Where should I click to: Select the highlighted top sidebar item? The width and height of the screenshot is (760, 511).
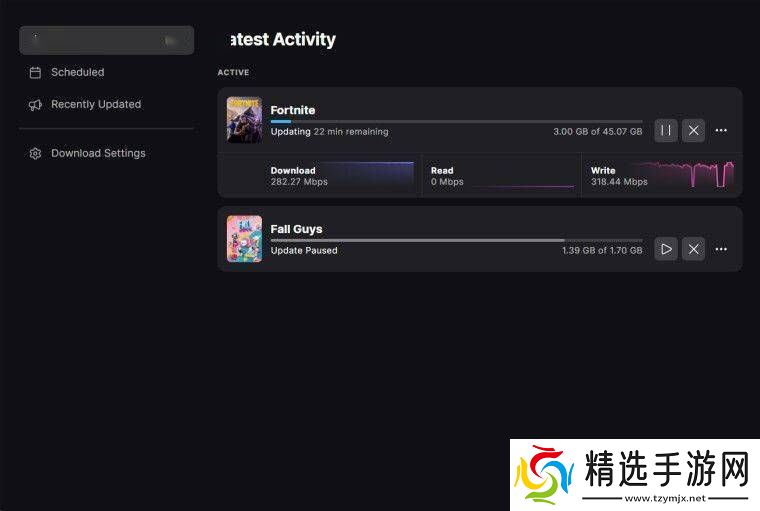[107, 40]
